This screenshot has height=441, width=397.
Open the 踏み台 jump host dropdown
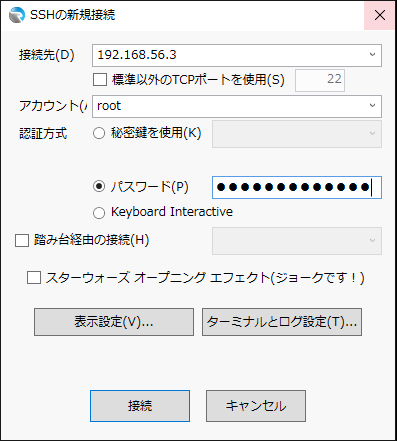pos(297,241)
